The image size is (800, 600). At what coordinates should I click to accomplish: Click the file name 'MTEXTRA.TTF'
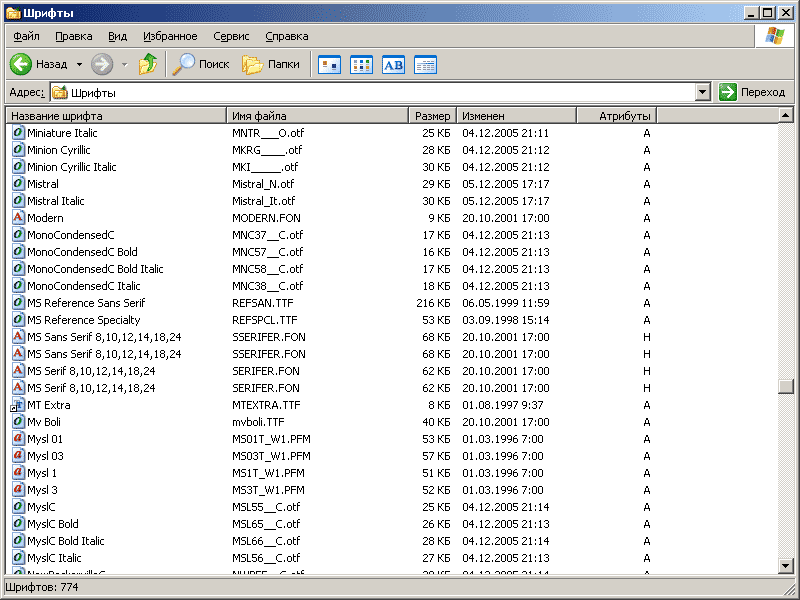(x=266, y=405)
